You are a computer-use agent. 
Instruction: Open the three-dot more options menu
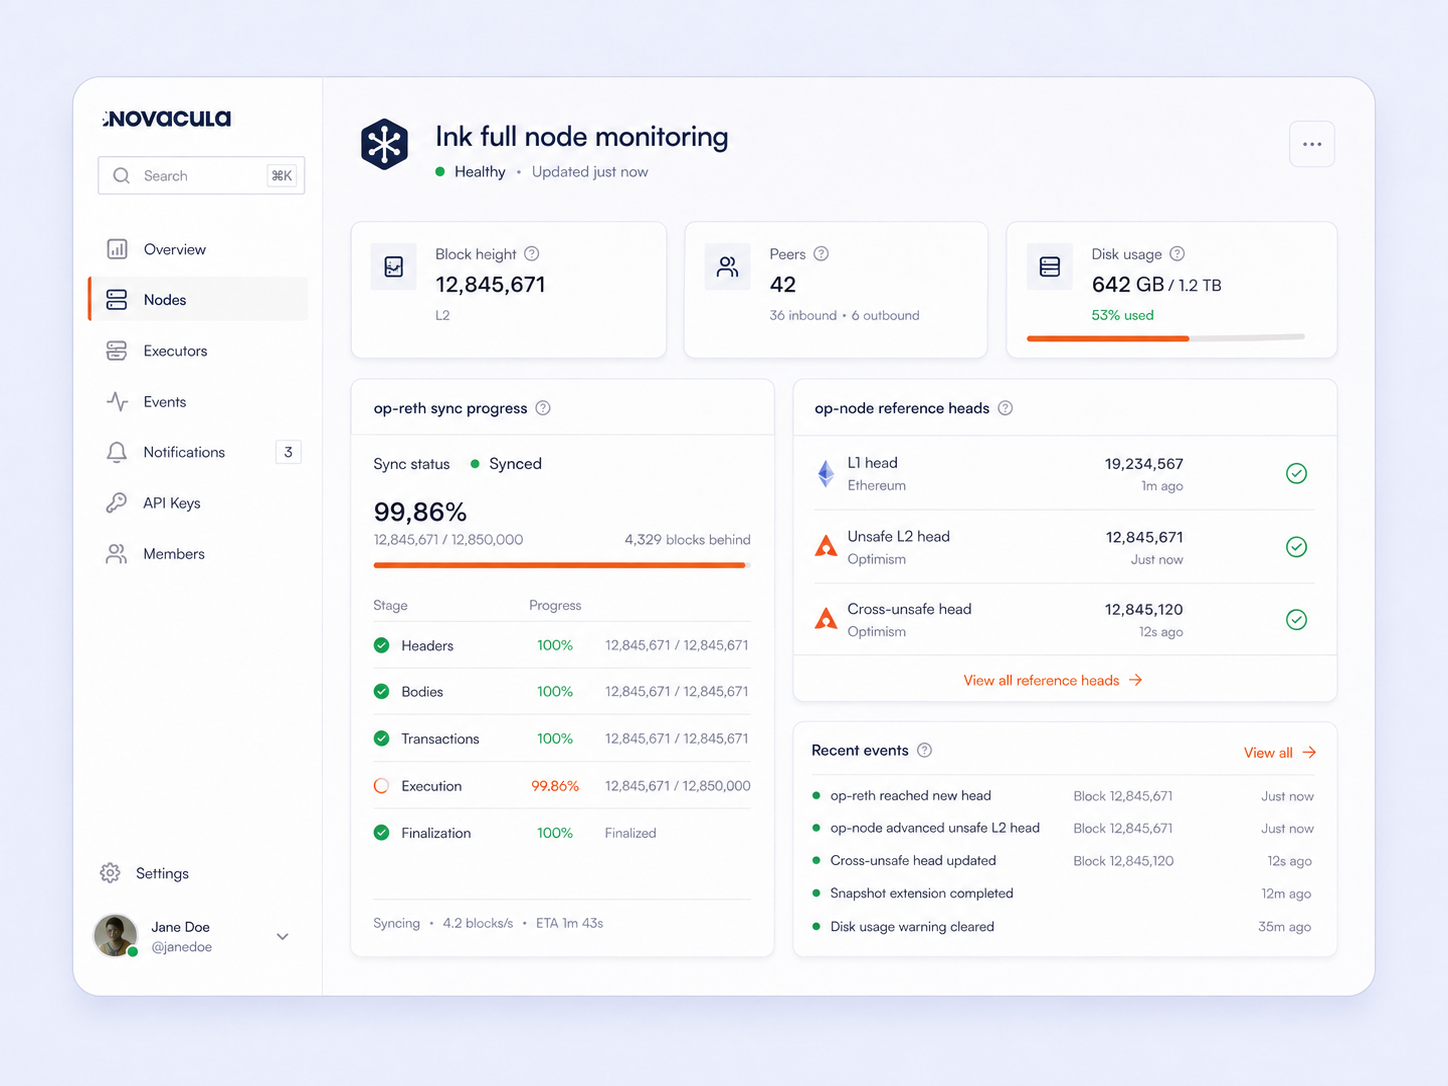(x=1312, y=144)
